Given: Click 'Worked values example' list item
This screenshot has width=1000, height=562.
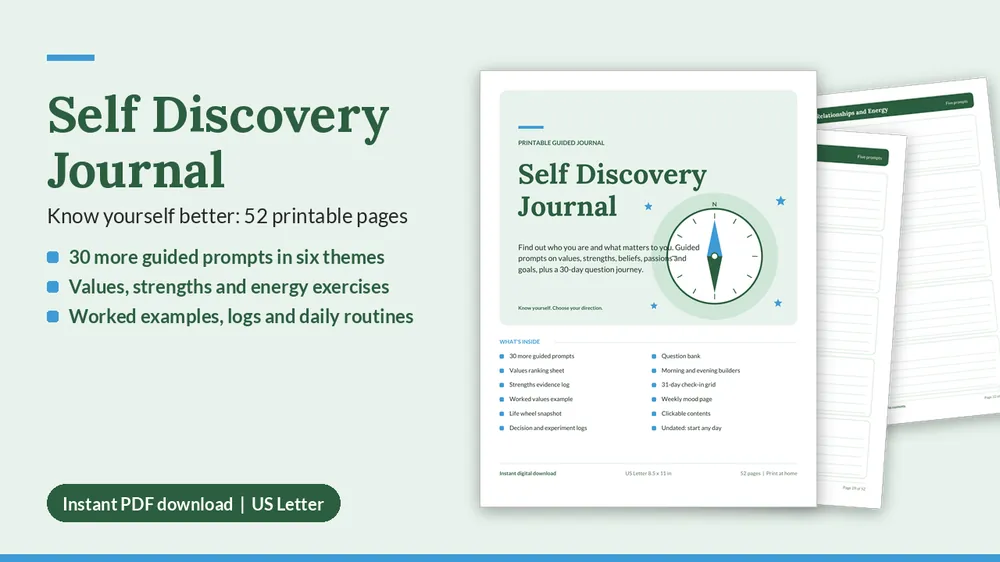Looking at the screenshot, I should [x=541, y=399].
